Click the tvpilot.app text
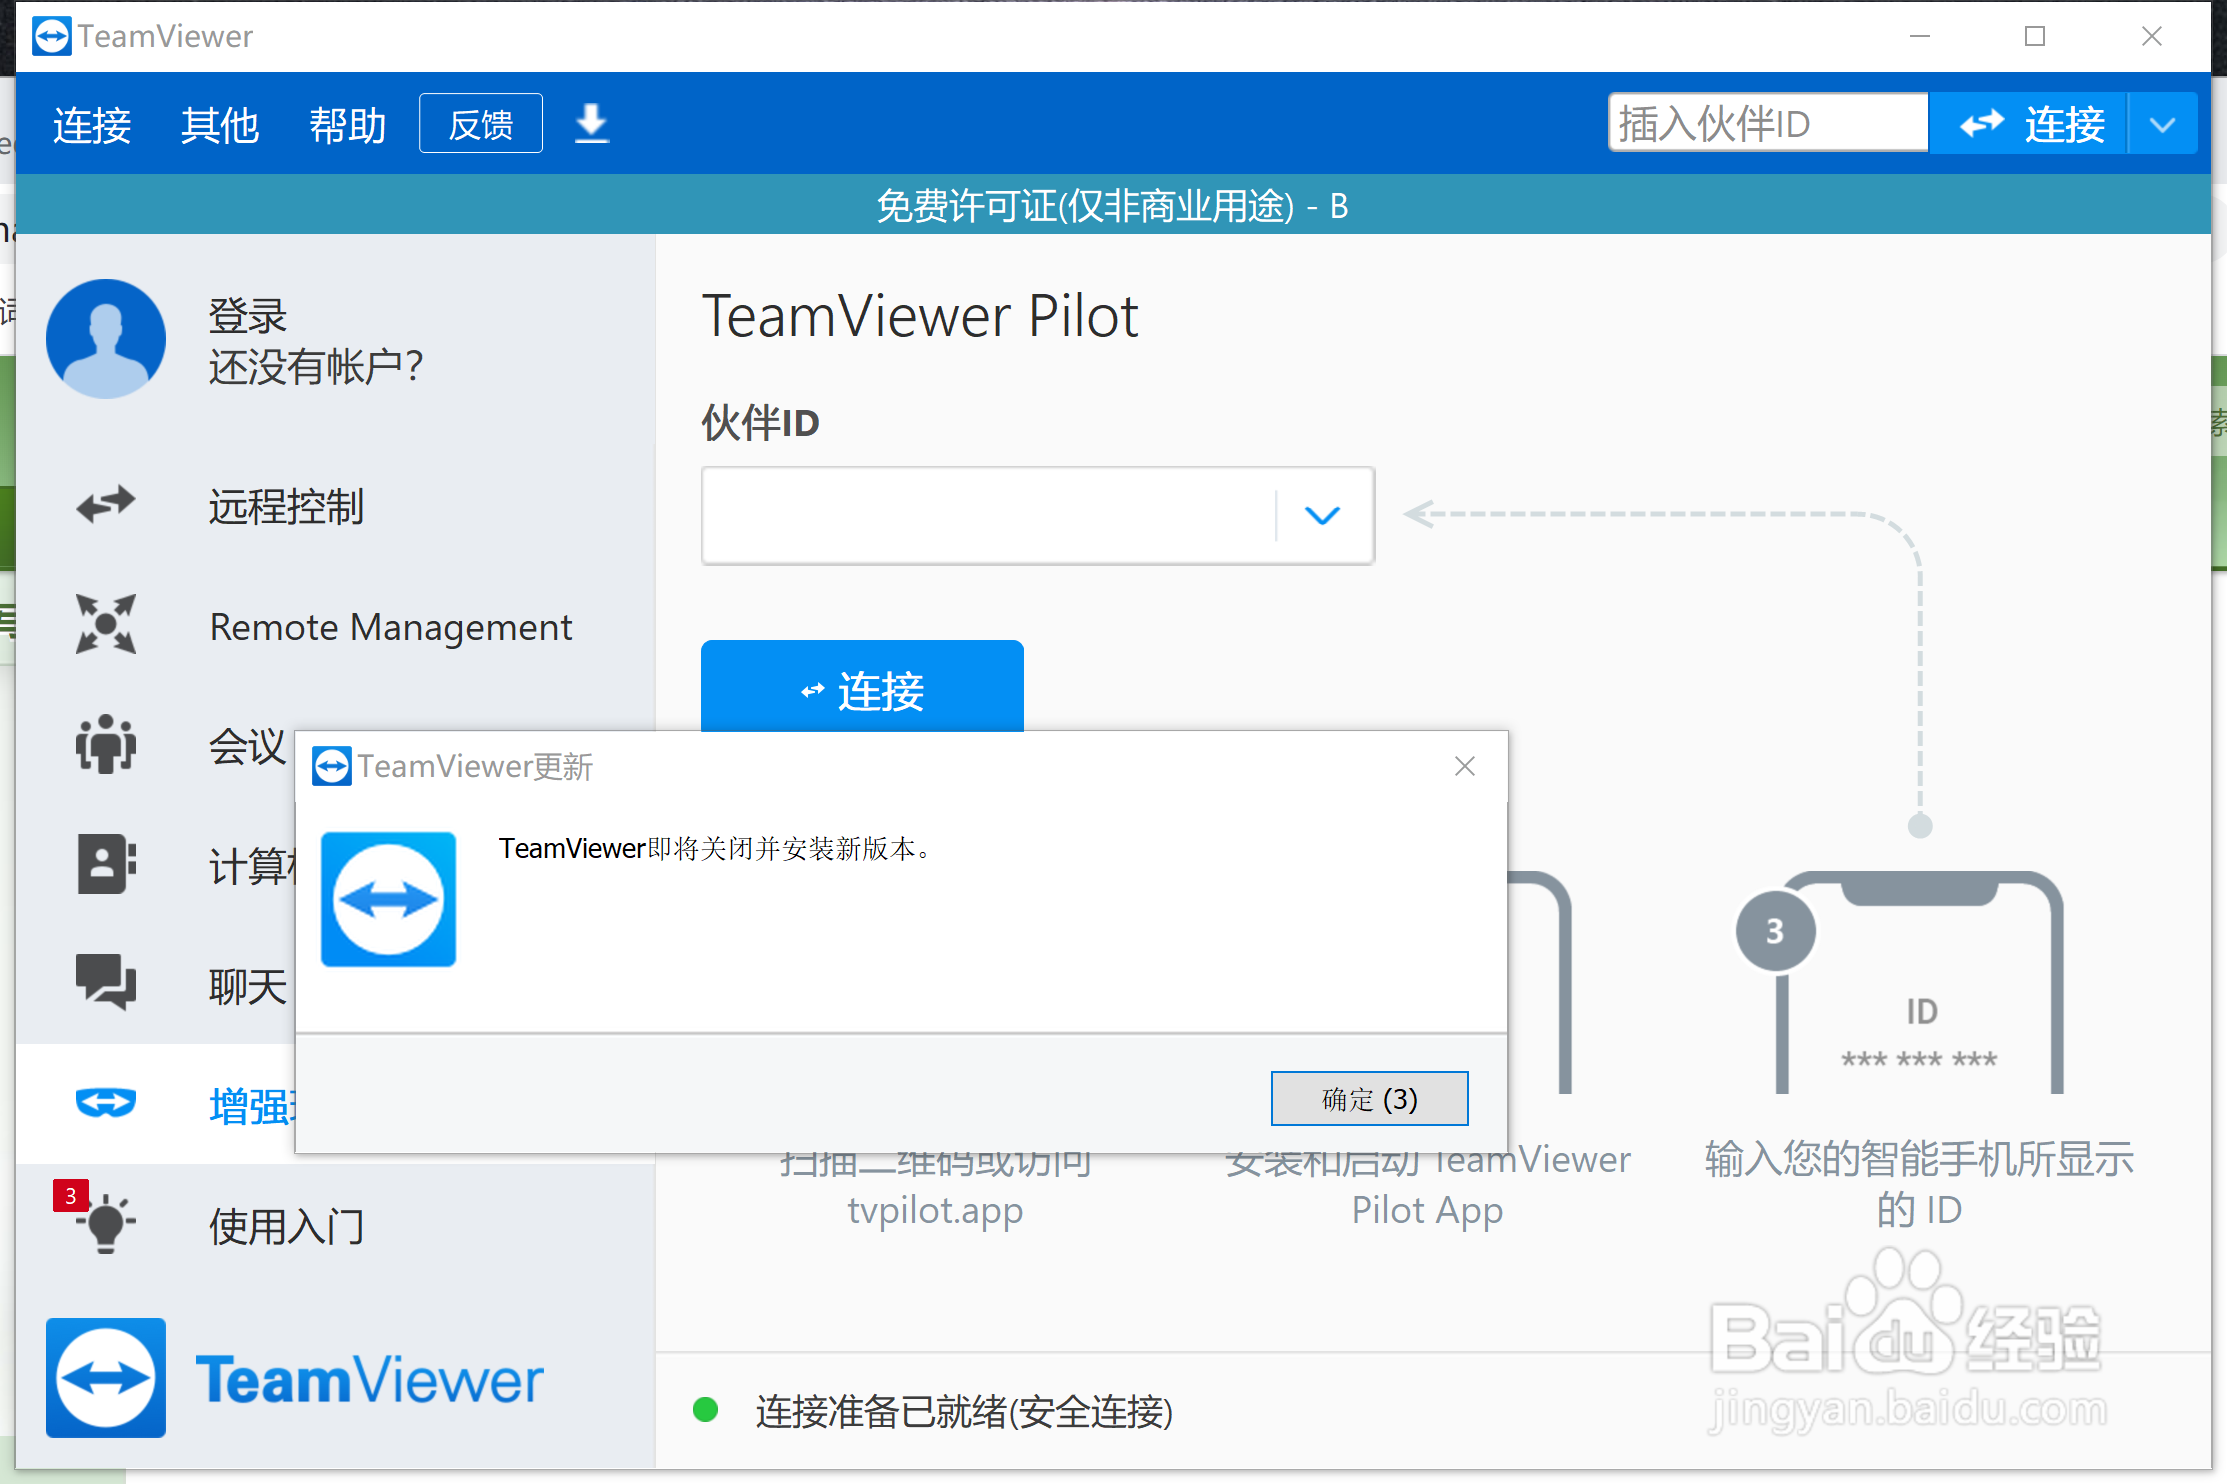The width and height of the screenshot is (2227, 1484). click(x=935, y=1210)
